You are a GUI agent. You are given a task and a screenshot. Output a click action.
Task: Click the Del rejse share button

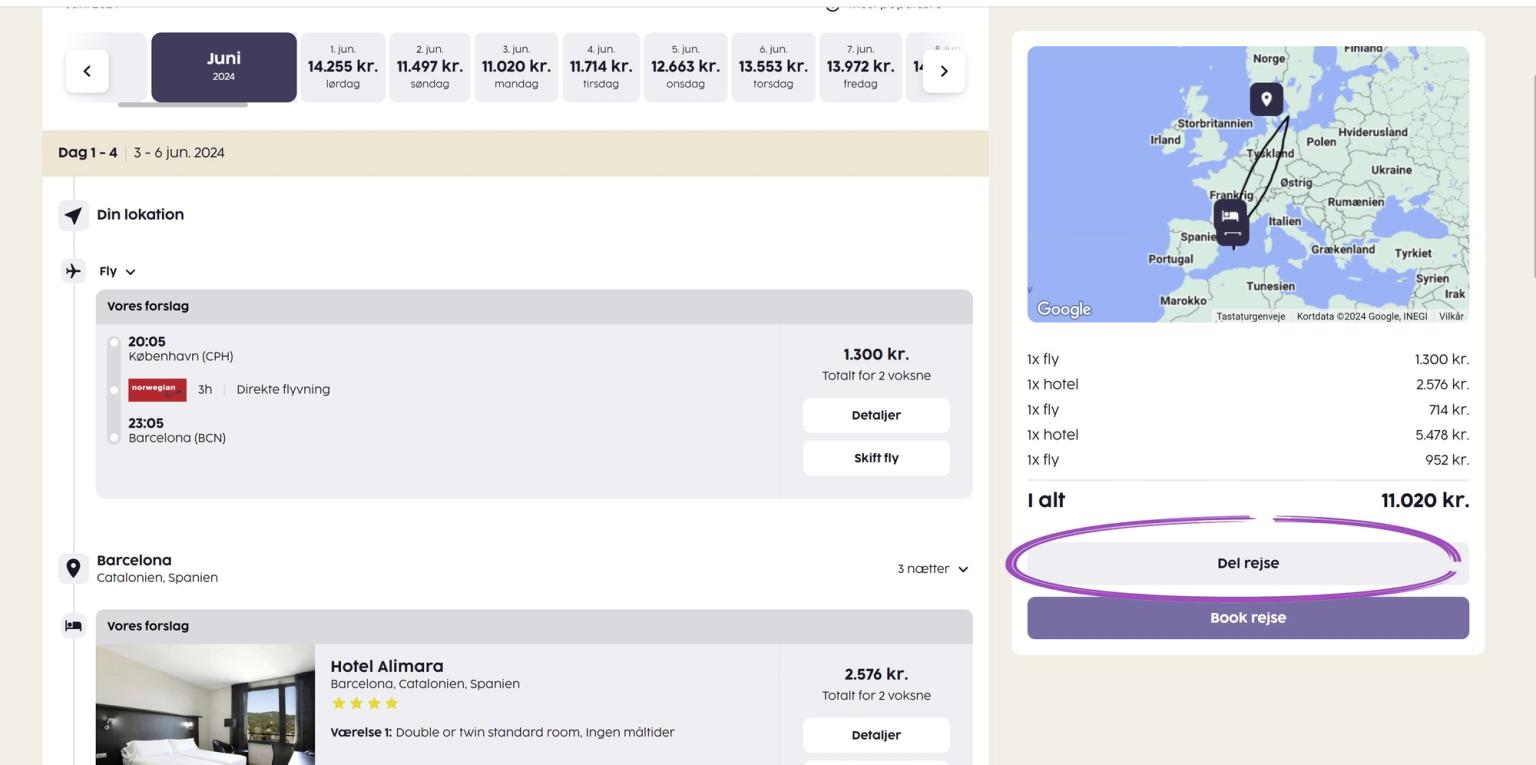pyautogui.click(x=1248, y=563)
